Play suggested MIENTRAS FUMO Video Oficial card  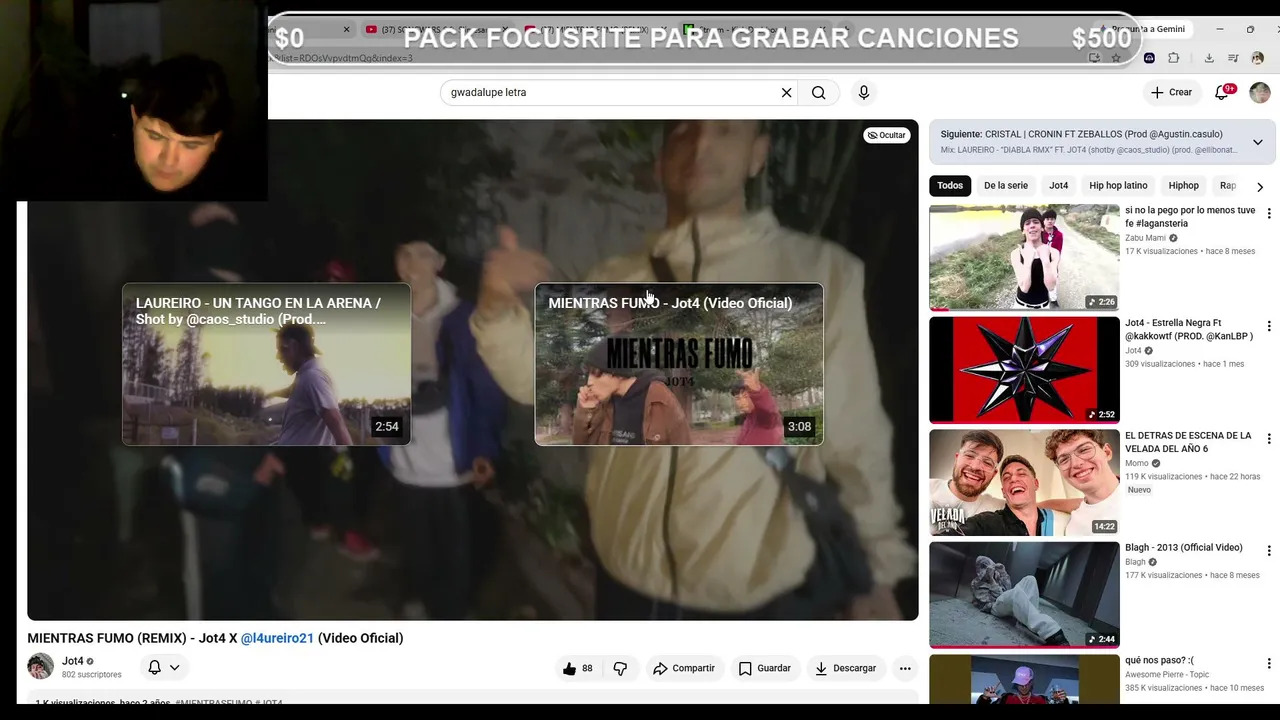(x=679, y=364)
